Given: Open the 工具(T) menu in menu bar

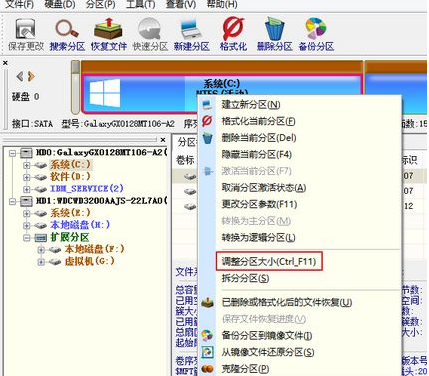Looking at the screenshot, I should pos(140,4).
